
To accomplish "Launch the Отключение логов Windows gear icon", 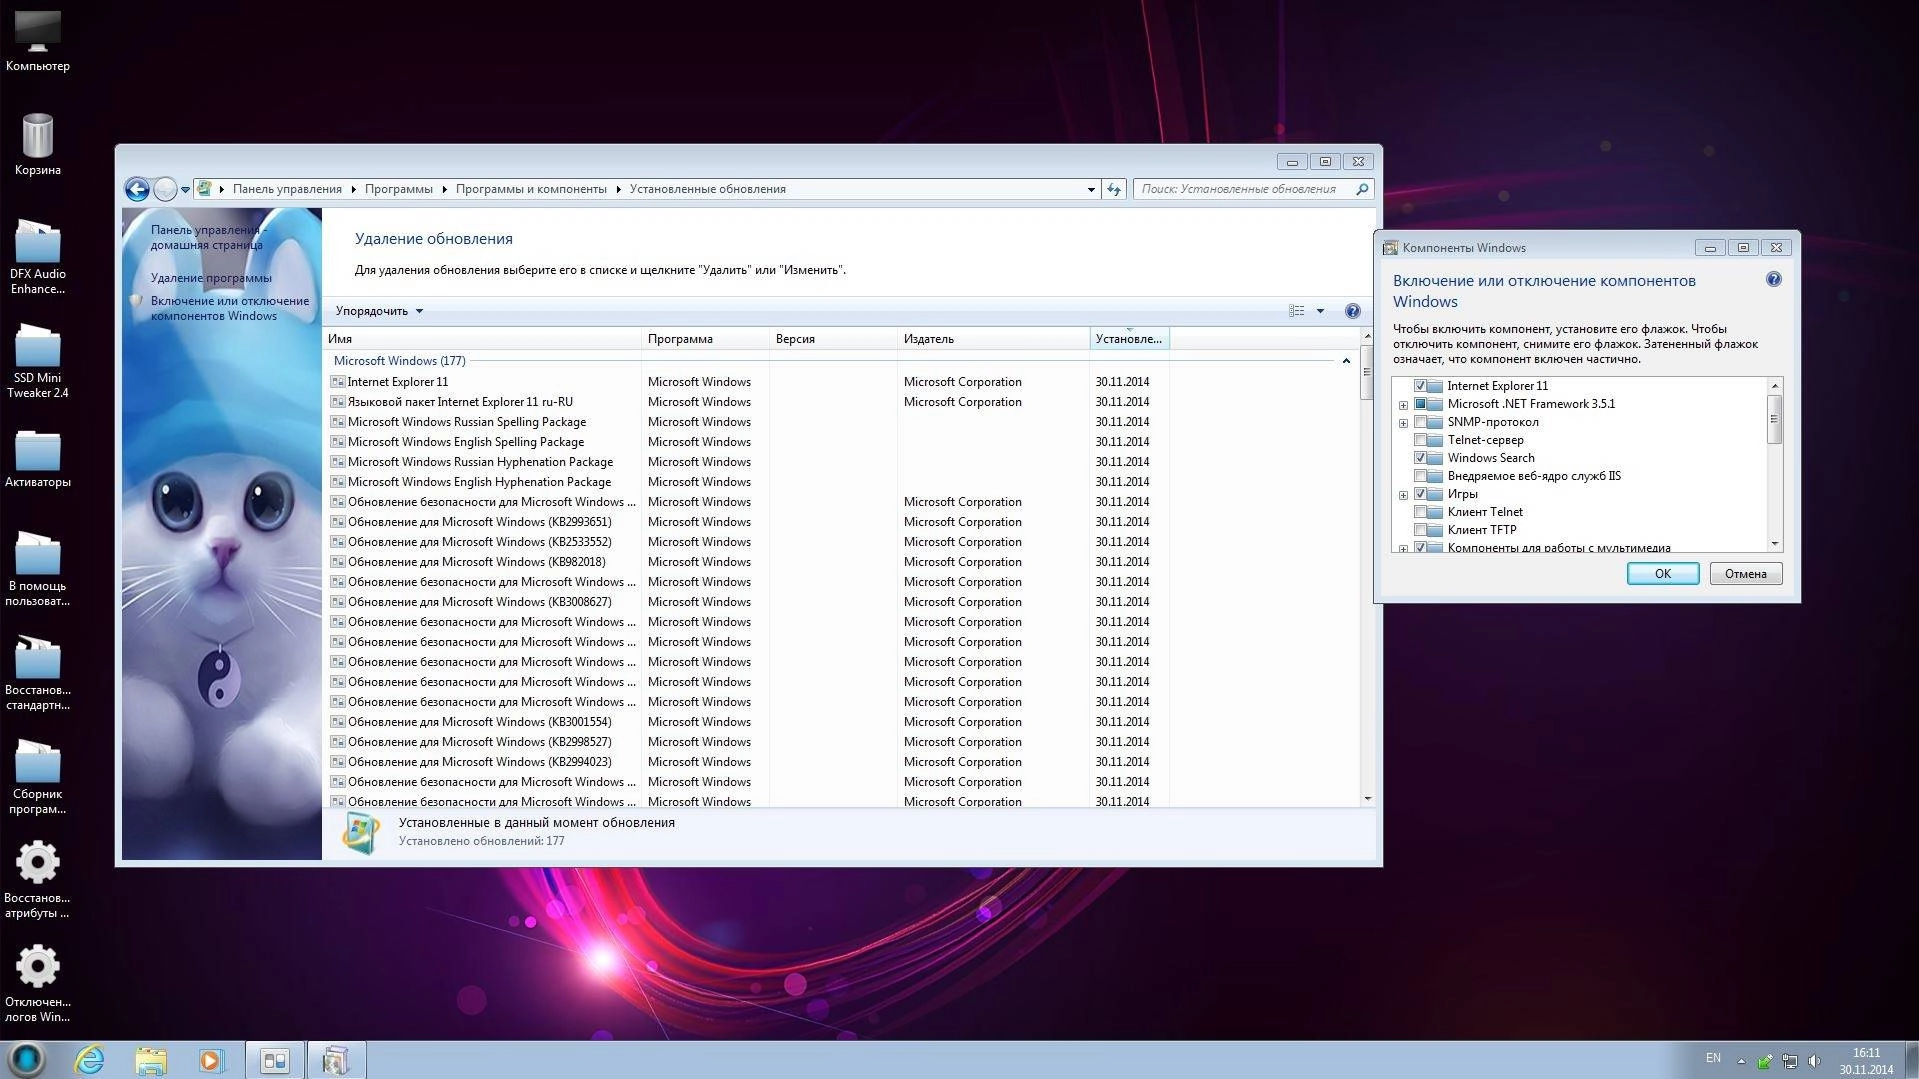I will (x=38, y=984).
